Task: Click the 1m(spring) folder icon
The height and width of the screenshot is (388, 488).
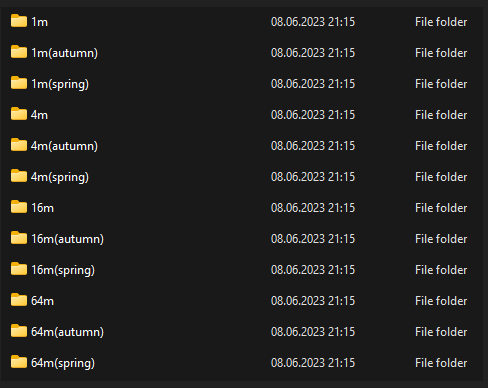Action: coord(19,83)
